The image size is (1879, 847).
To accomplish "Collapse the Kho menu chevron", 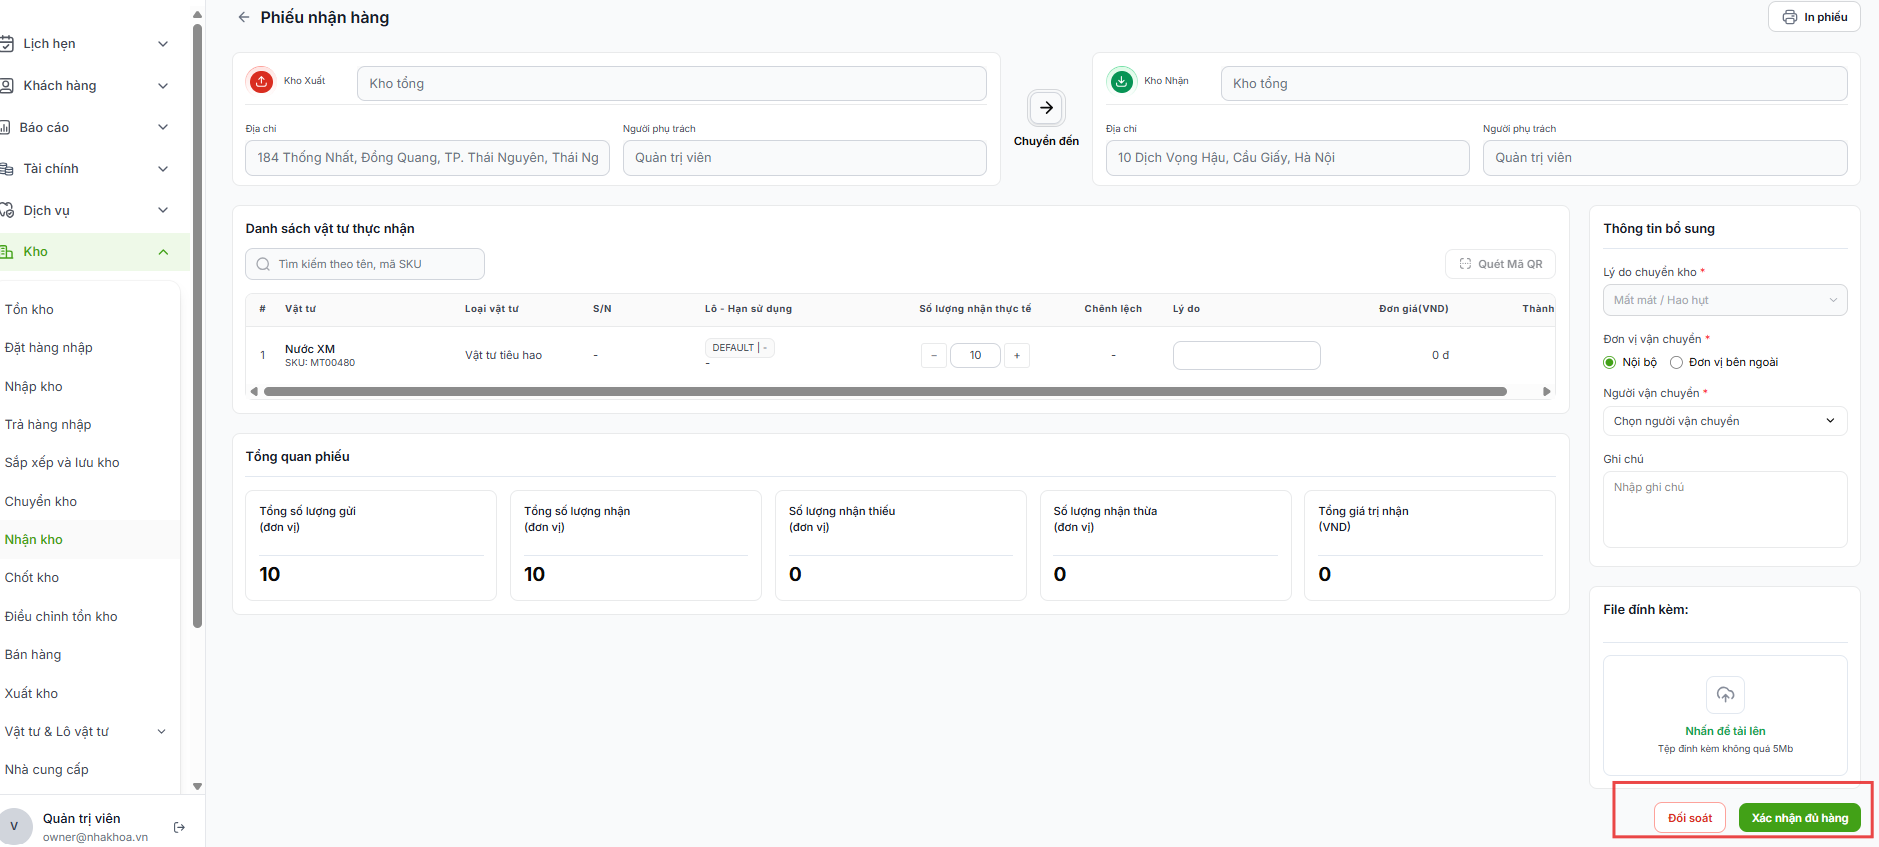I will (x=163, y=252).
